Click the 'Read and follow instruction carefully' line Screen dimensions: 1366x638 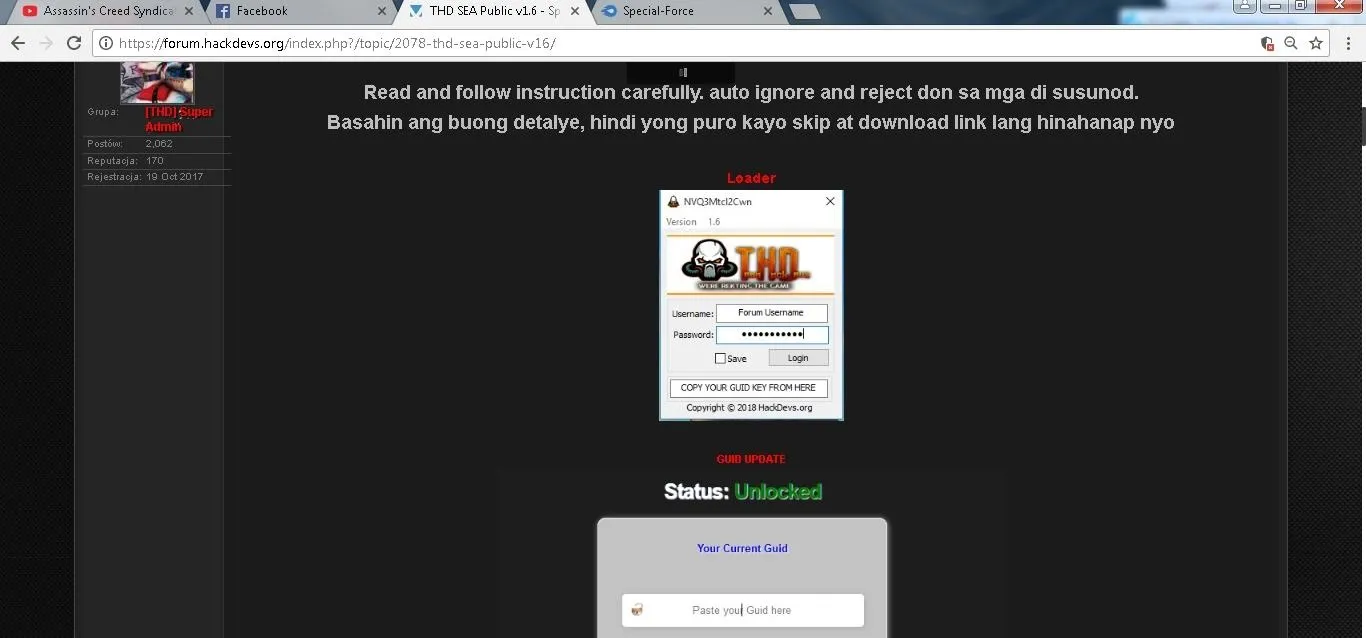[751, 92]
